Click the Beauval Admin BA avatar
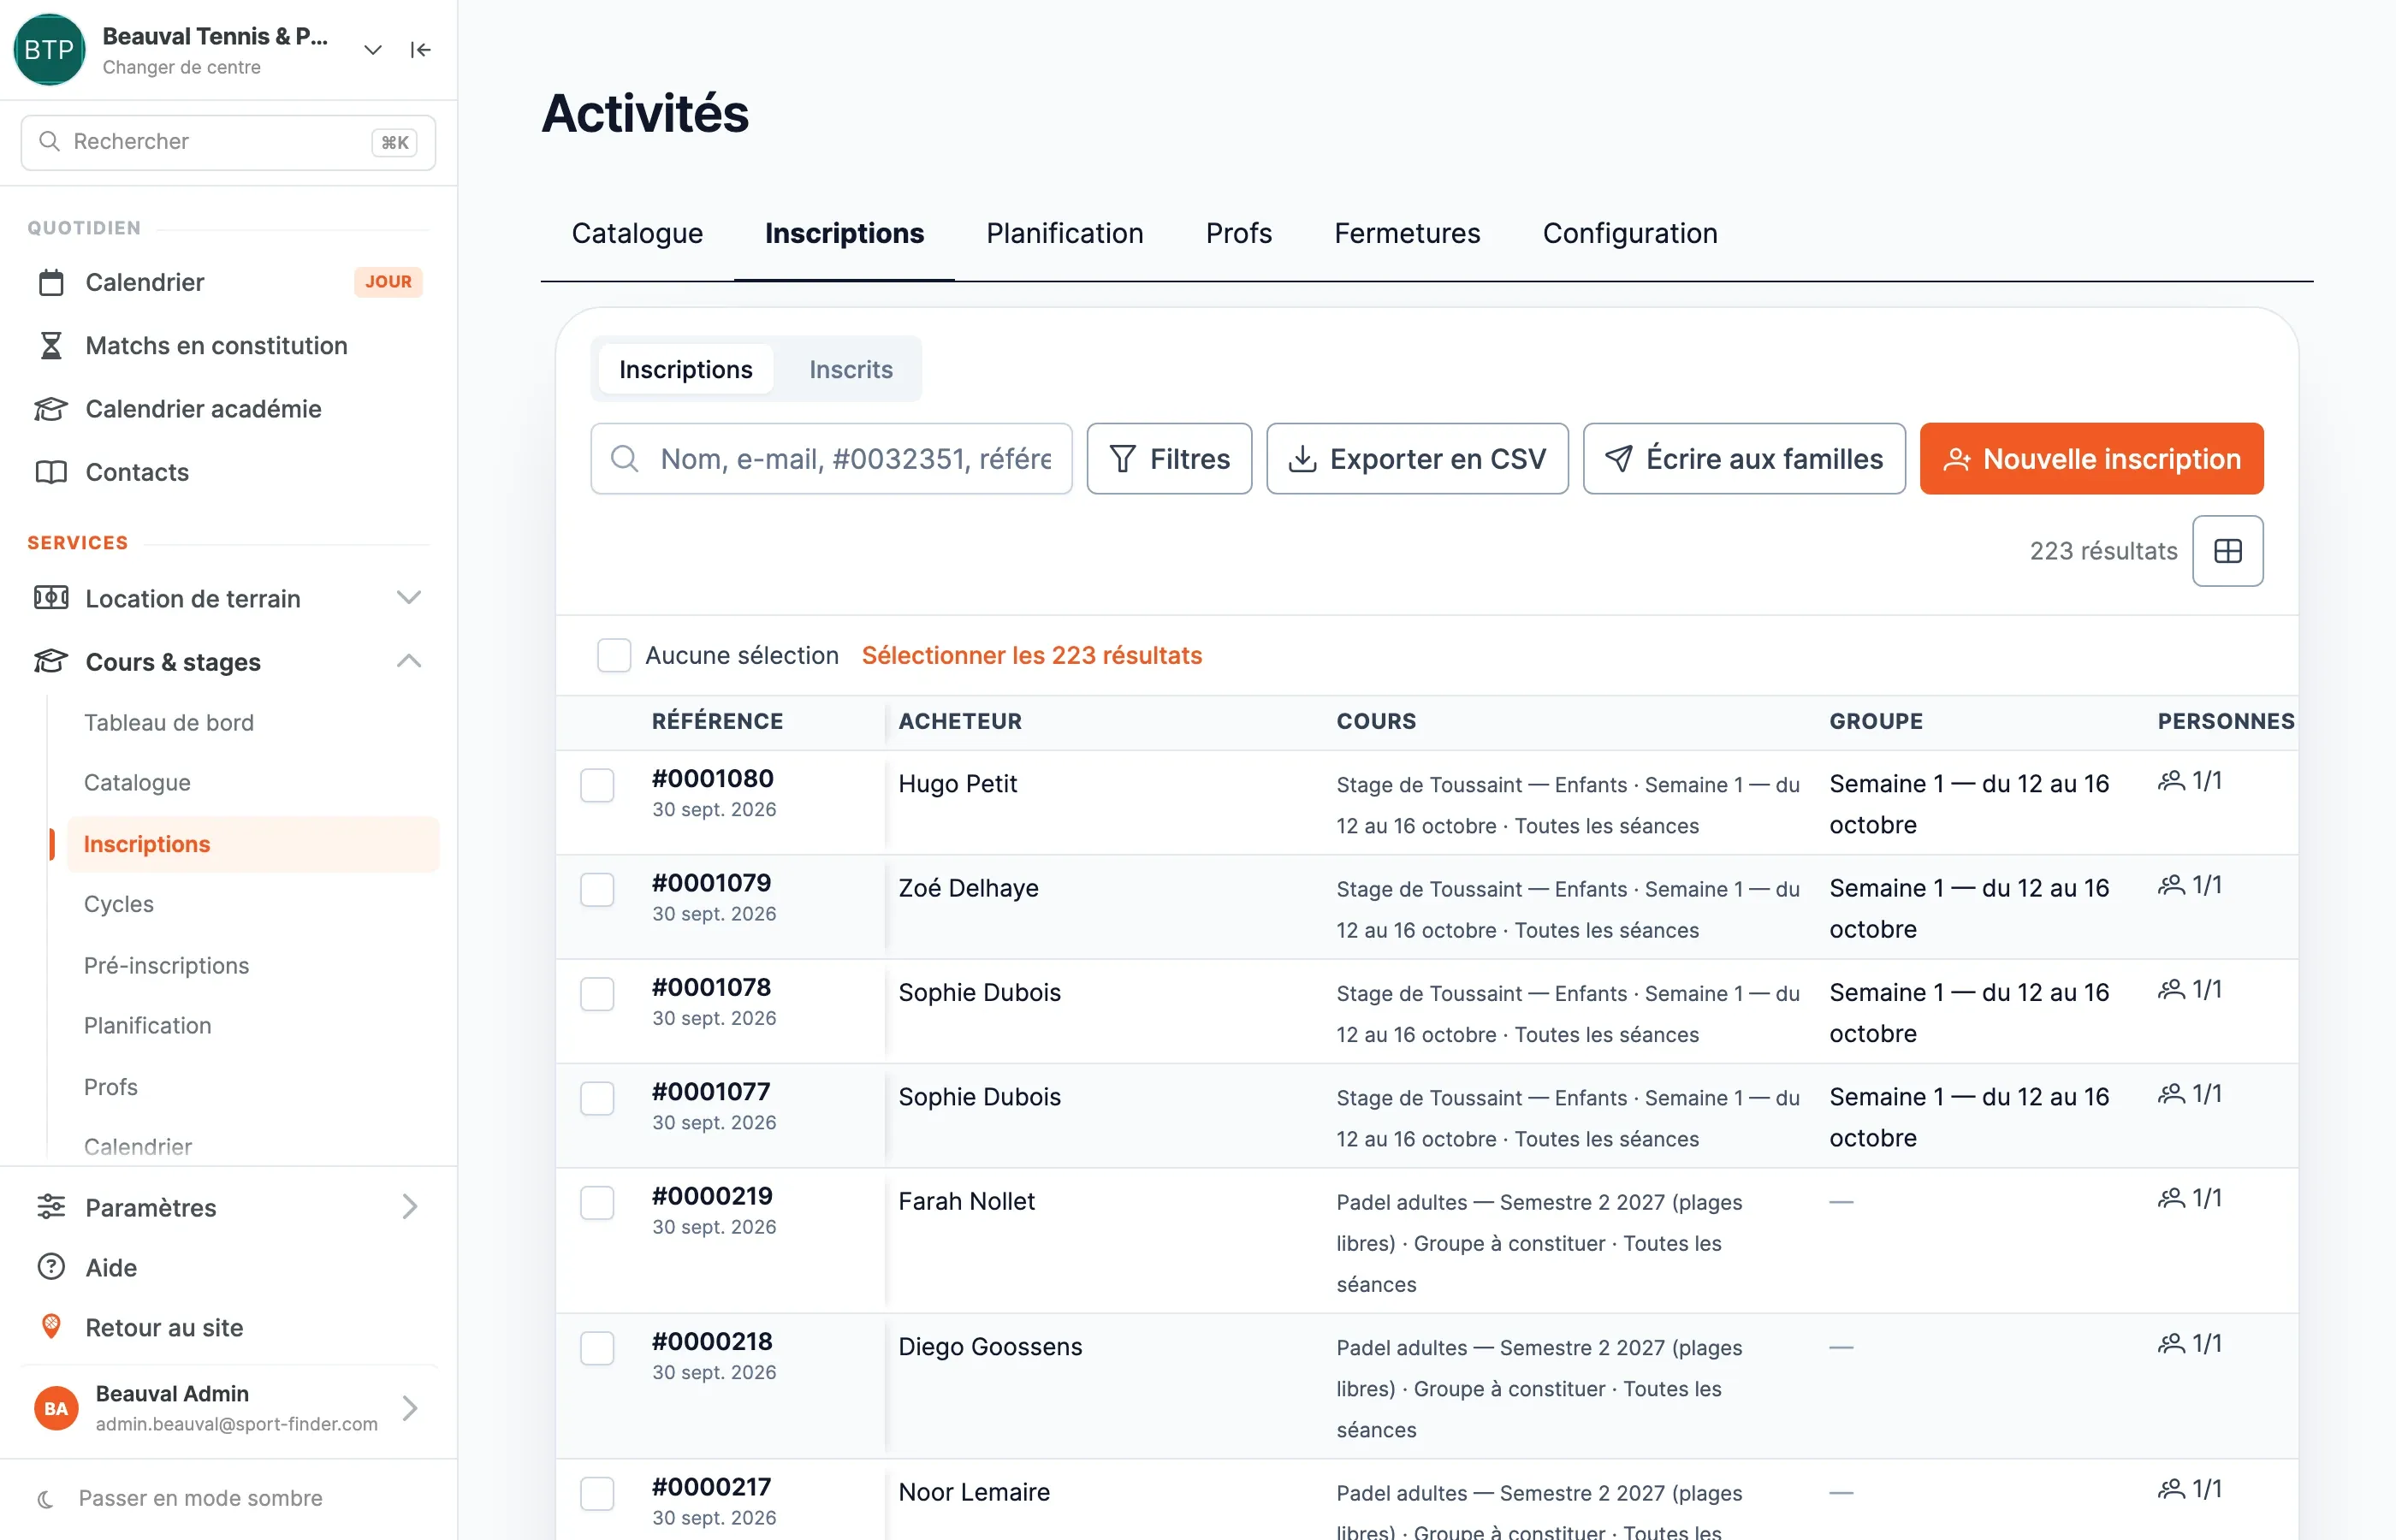Image resolution: width=2396 pixels, height=1540 pixels. (x=56, y=1408)
